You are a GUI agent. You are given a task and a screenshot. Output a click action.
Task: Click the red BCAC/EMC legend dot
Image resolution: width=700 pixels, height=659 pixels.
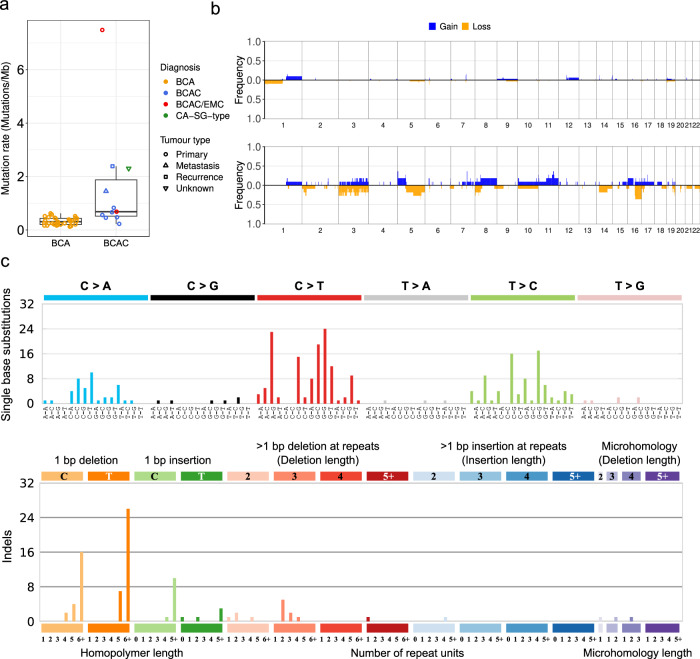[x=166, y=104]
